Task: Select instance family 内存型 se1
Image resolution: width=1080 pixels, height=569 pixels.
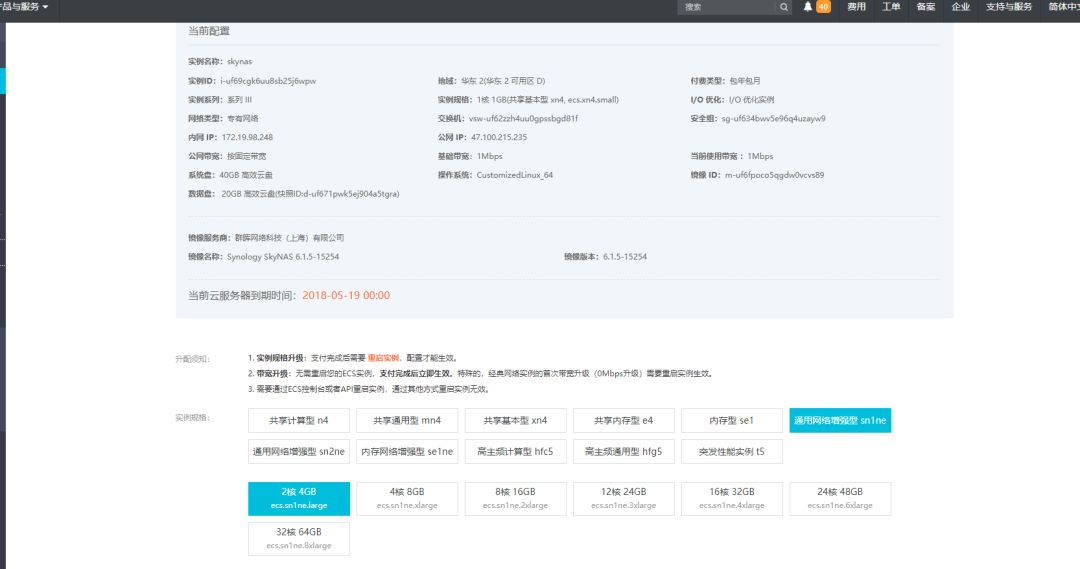Action: coord(732,420)
